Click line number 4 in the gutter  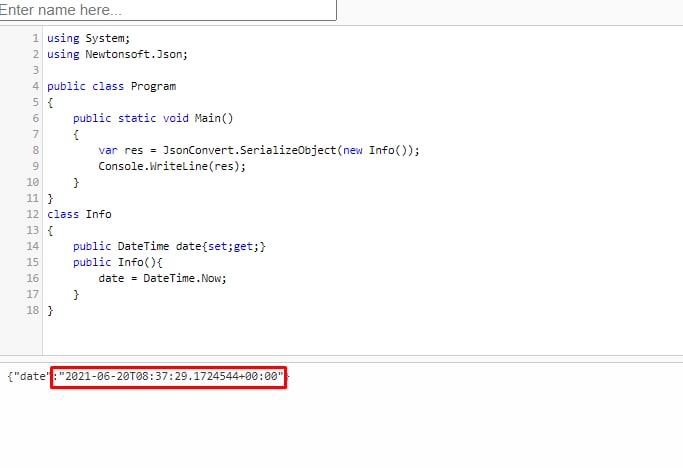tap(35, 86)
